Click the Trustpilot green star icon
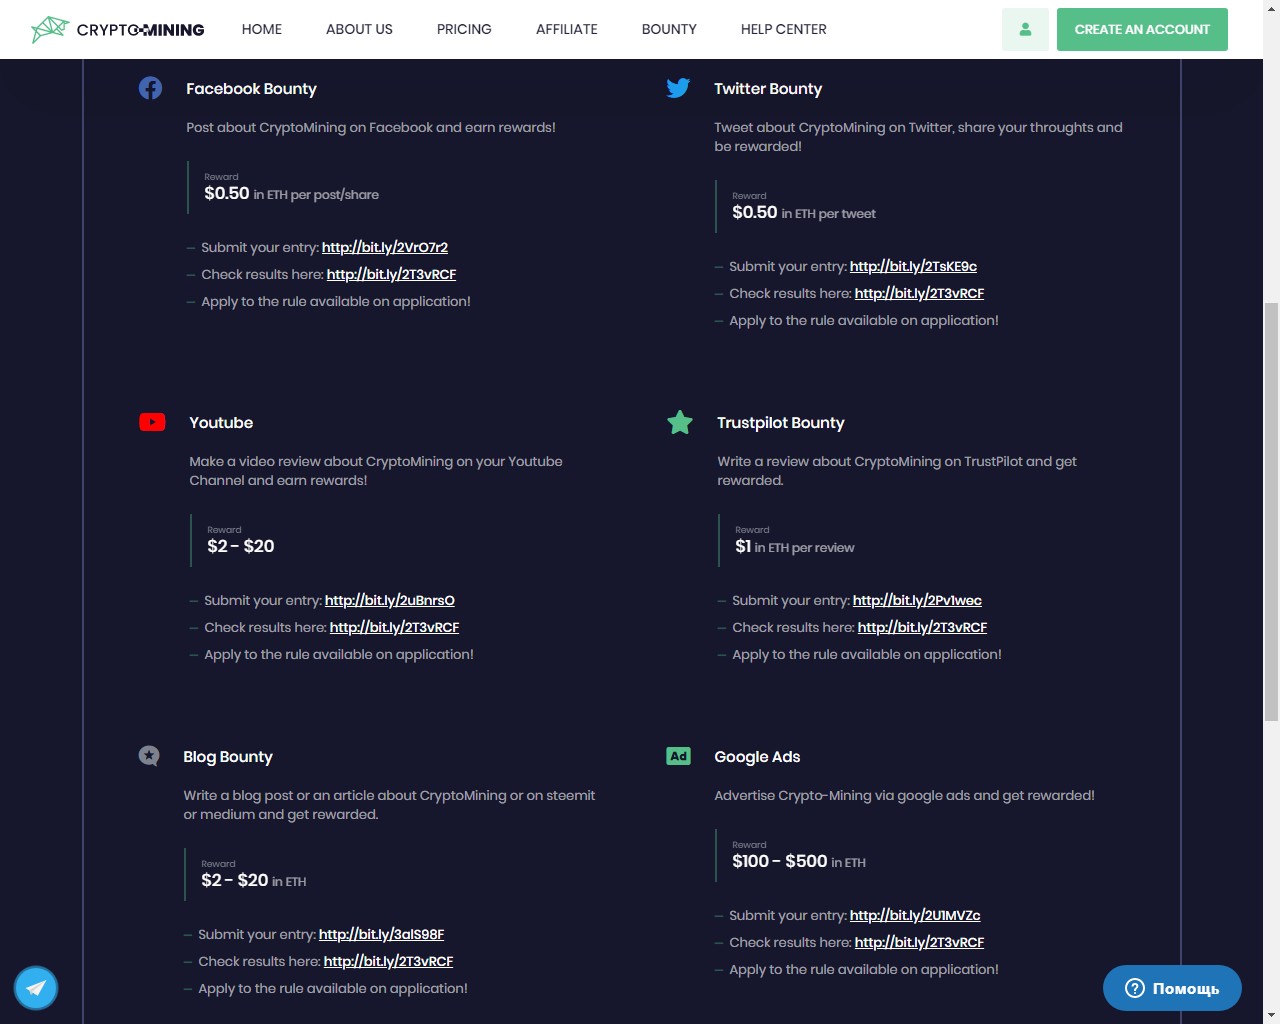The height and width of the screenshot is (1024, 1280). (x=680, y=422)
